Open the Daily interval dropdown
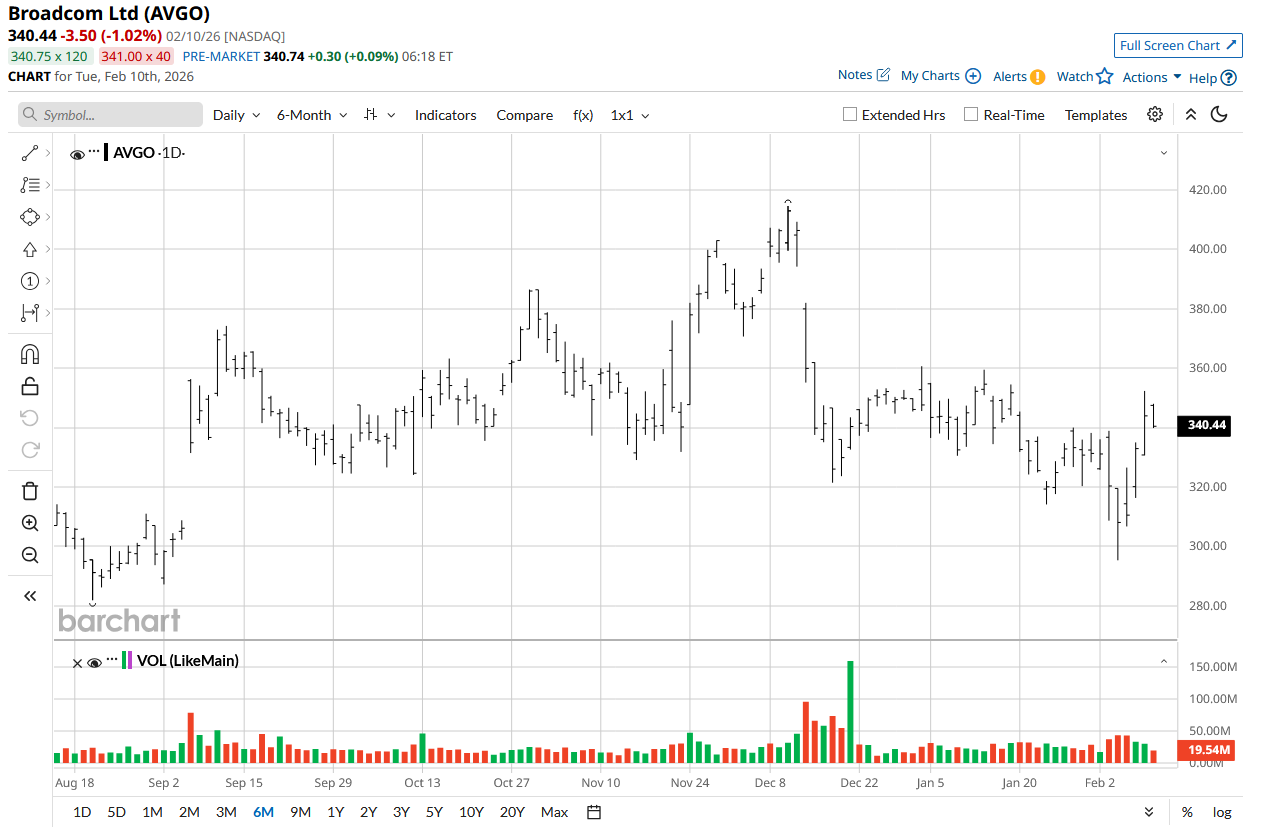 tap(237, 115)
